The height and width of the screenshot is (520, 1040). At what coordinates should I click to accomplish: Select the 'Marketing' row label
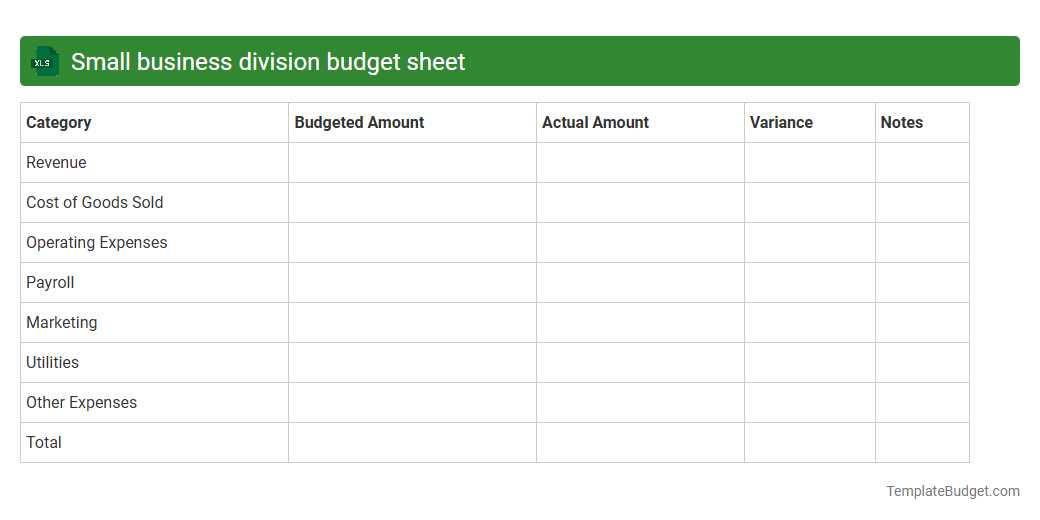[62, 322]
